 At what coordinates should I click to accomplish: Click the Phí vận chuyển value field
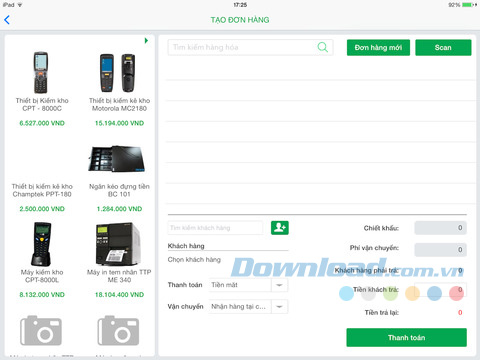[440, 250]
